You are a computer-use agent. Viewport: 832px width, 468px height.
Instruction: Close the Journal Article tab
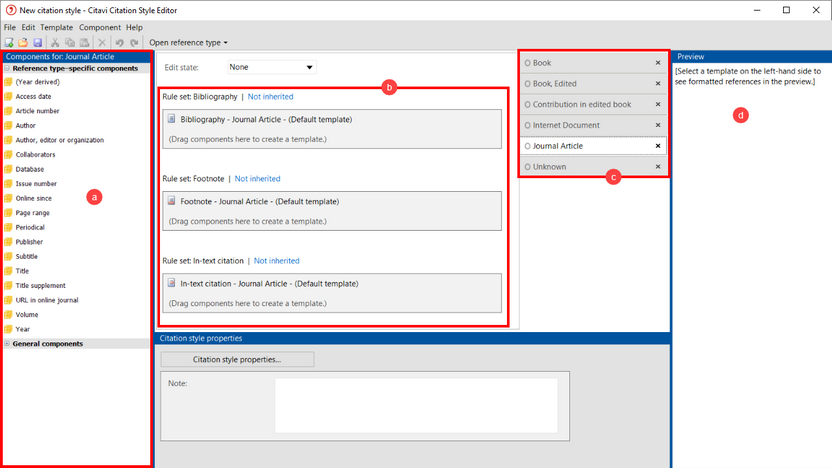point(658,146)
